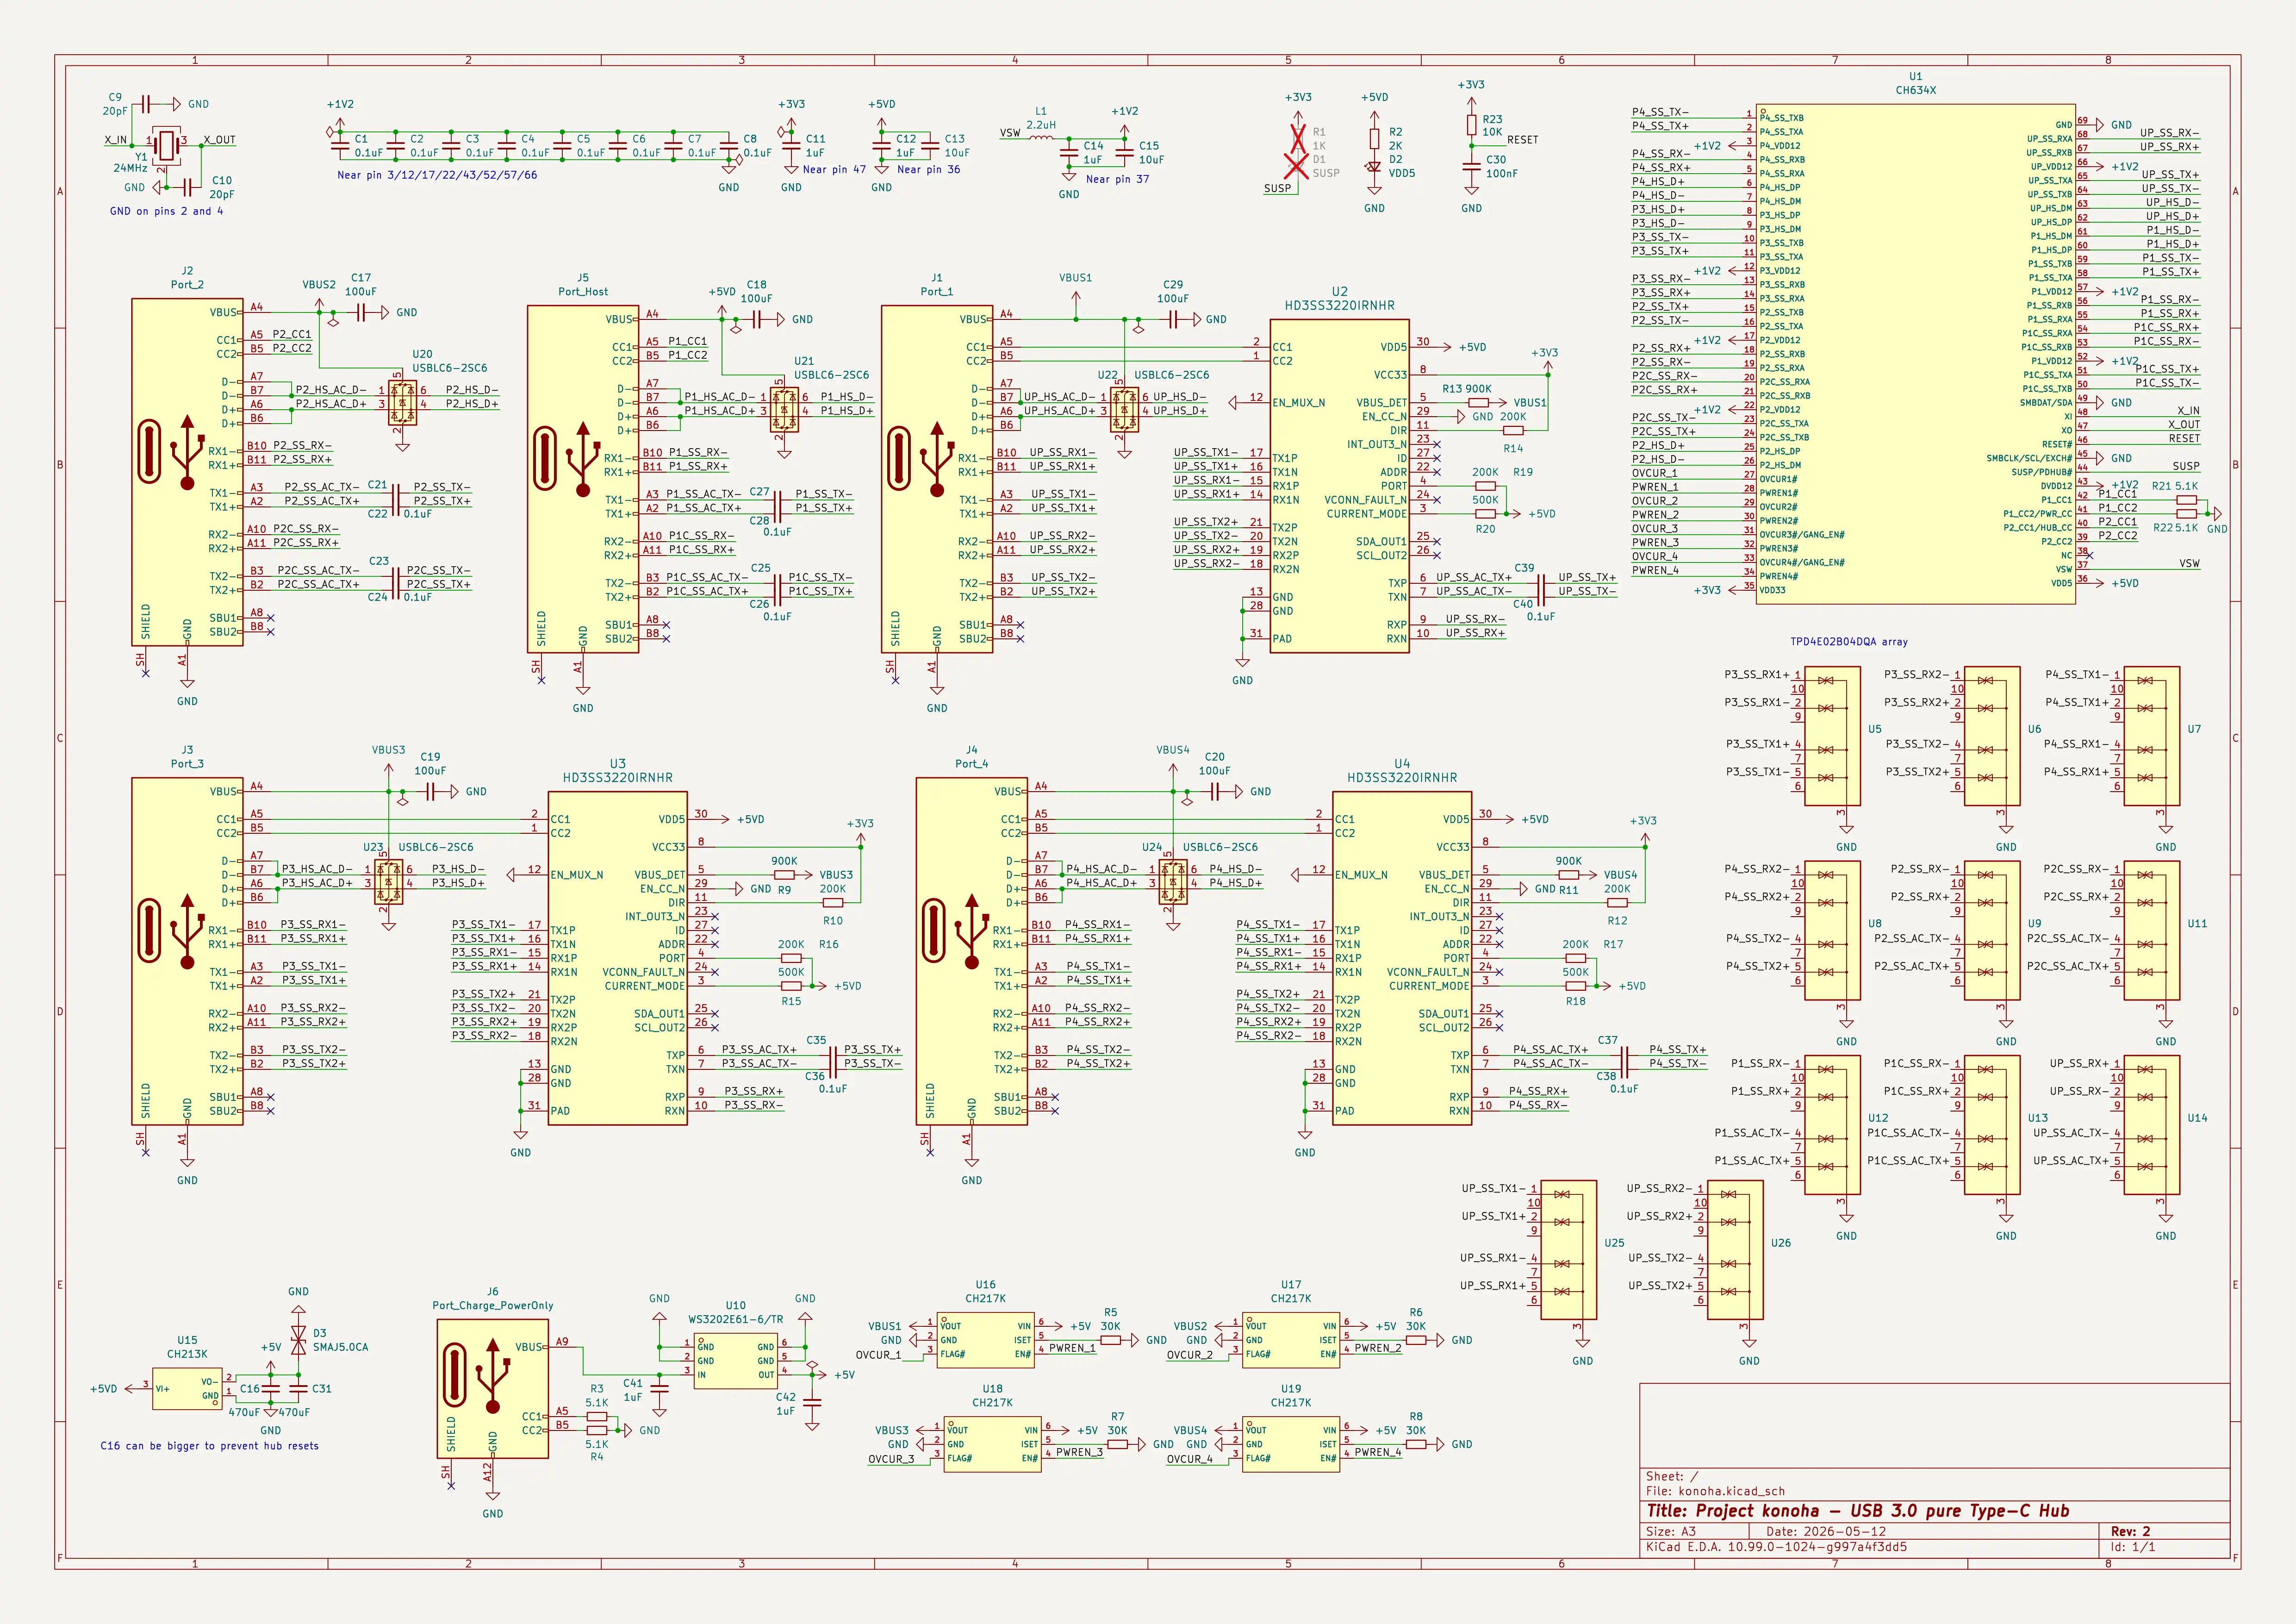
Task: Select the U11 TVS array symbol
Action: [x=2151, y=930]
